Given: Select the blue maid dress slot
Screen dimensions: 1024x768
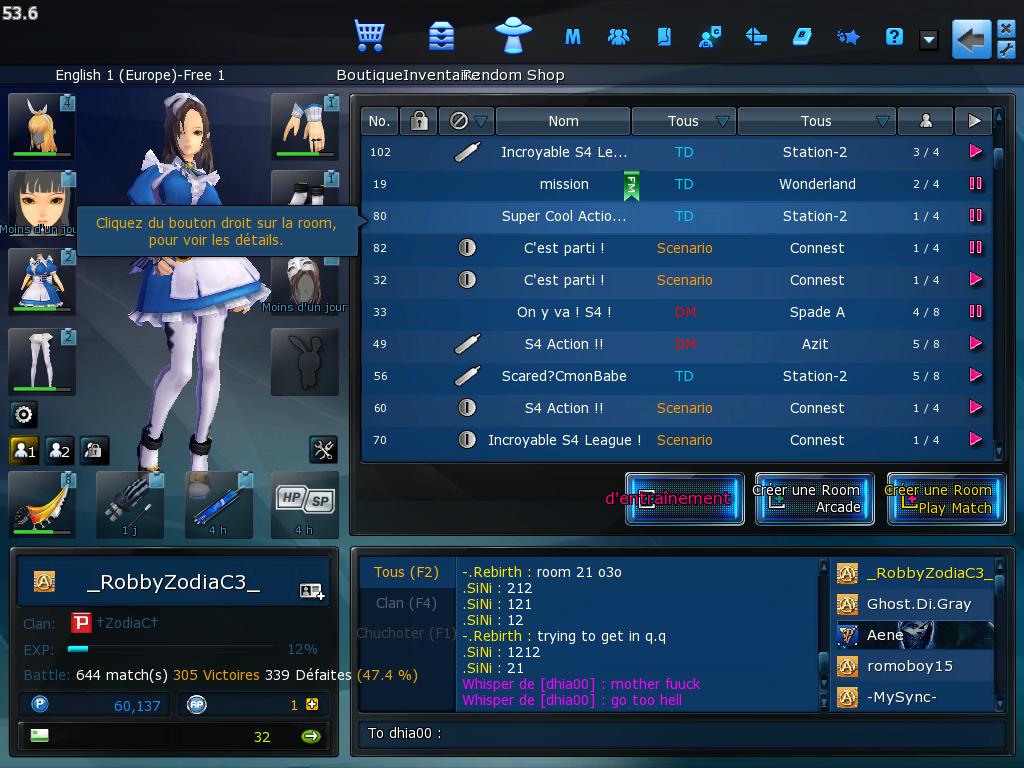Looking at the screenshot, I should click(x=42, y=282).
